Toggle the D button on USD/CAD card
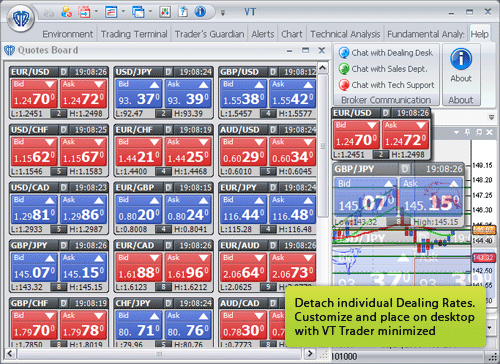Screen dimensions: 500x364 [x=63, y=187]
